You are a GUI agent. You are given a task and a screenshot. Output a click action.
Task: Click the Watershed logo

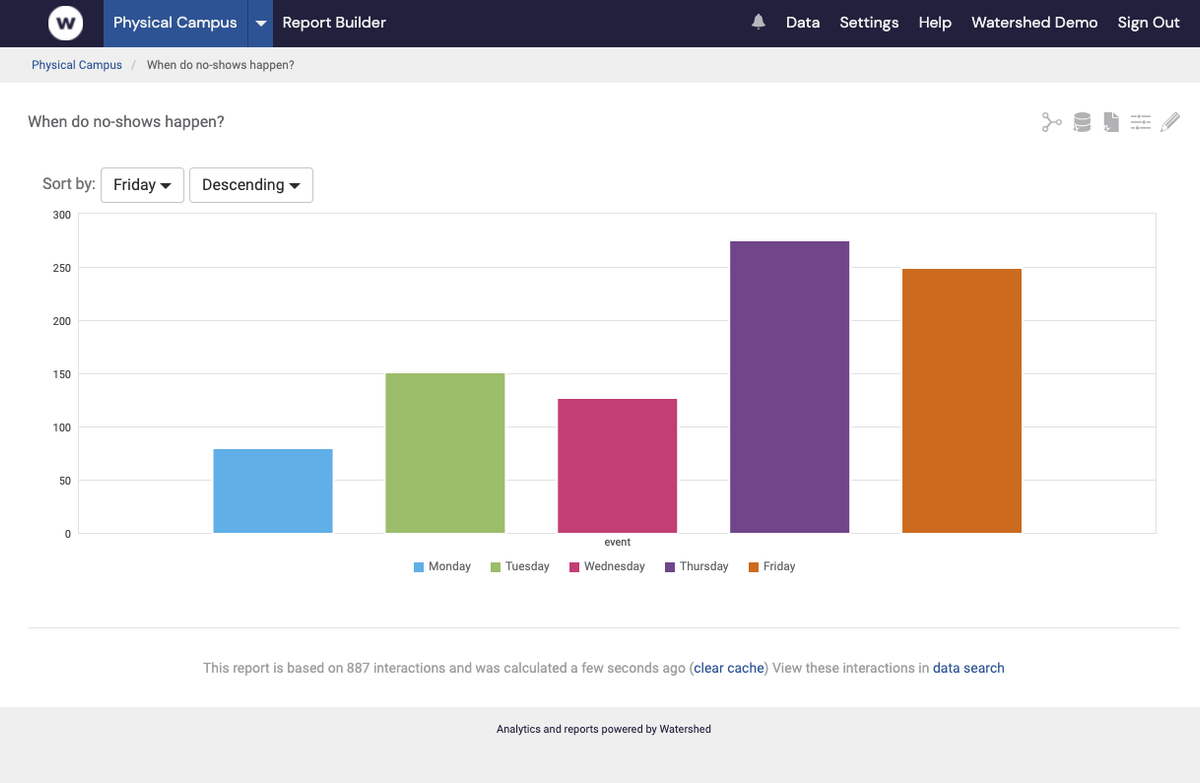(x=64, y=22)
